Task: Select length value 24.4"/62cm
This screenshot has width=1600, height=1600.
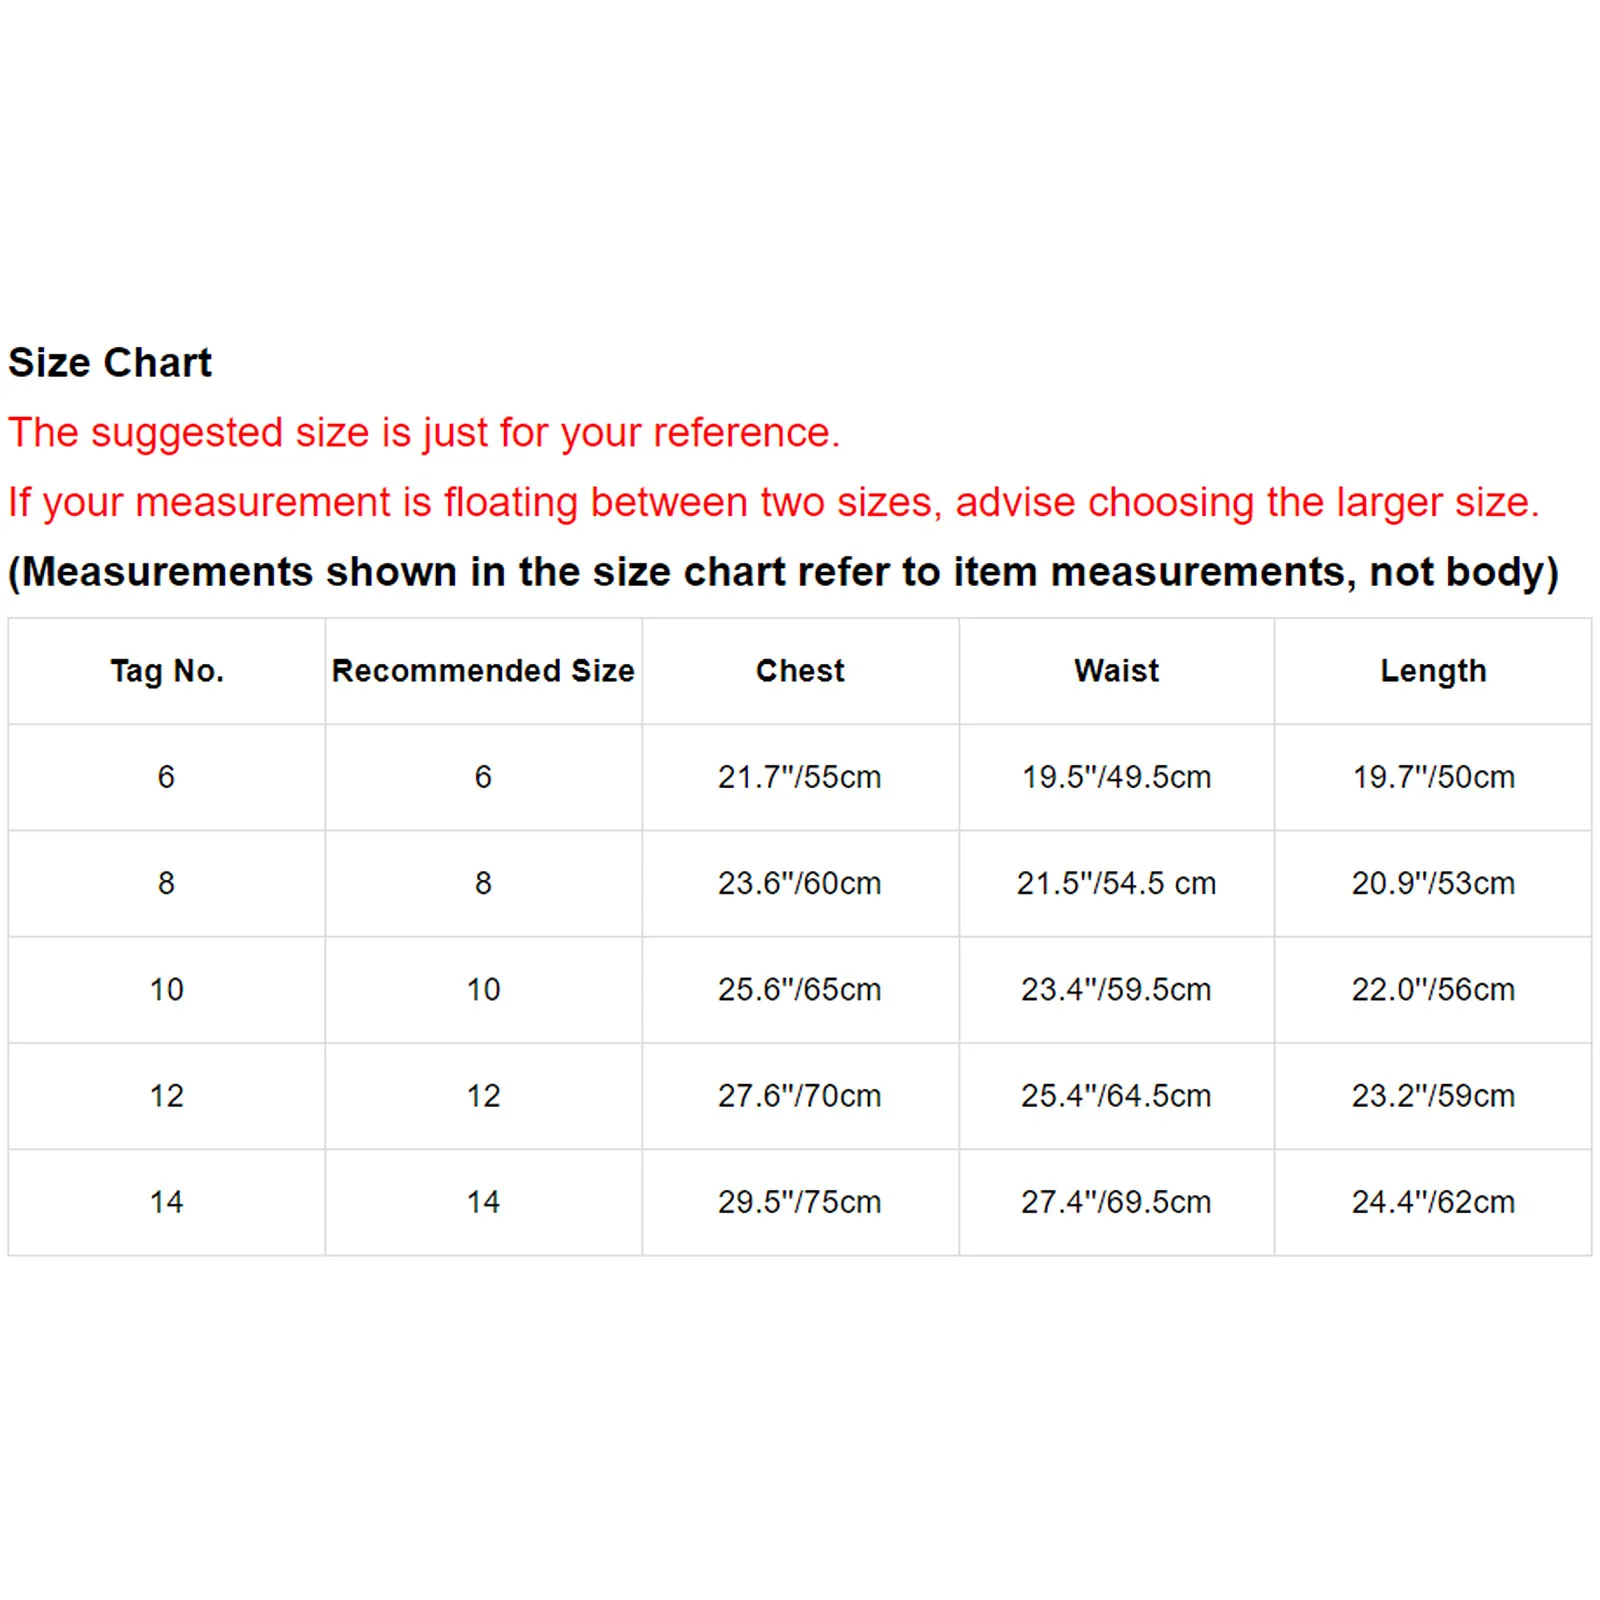Action: point(1433,1202)
